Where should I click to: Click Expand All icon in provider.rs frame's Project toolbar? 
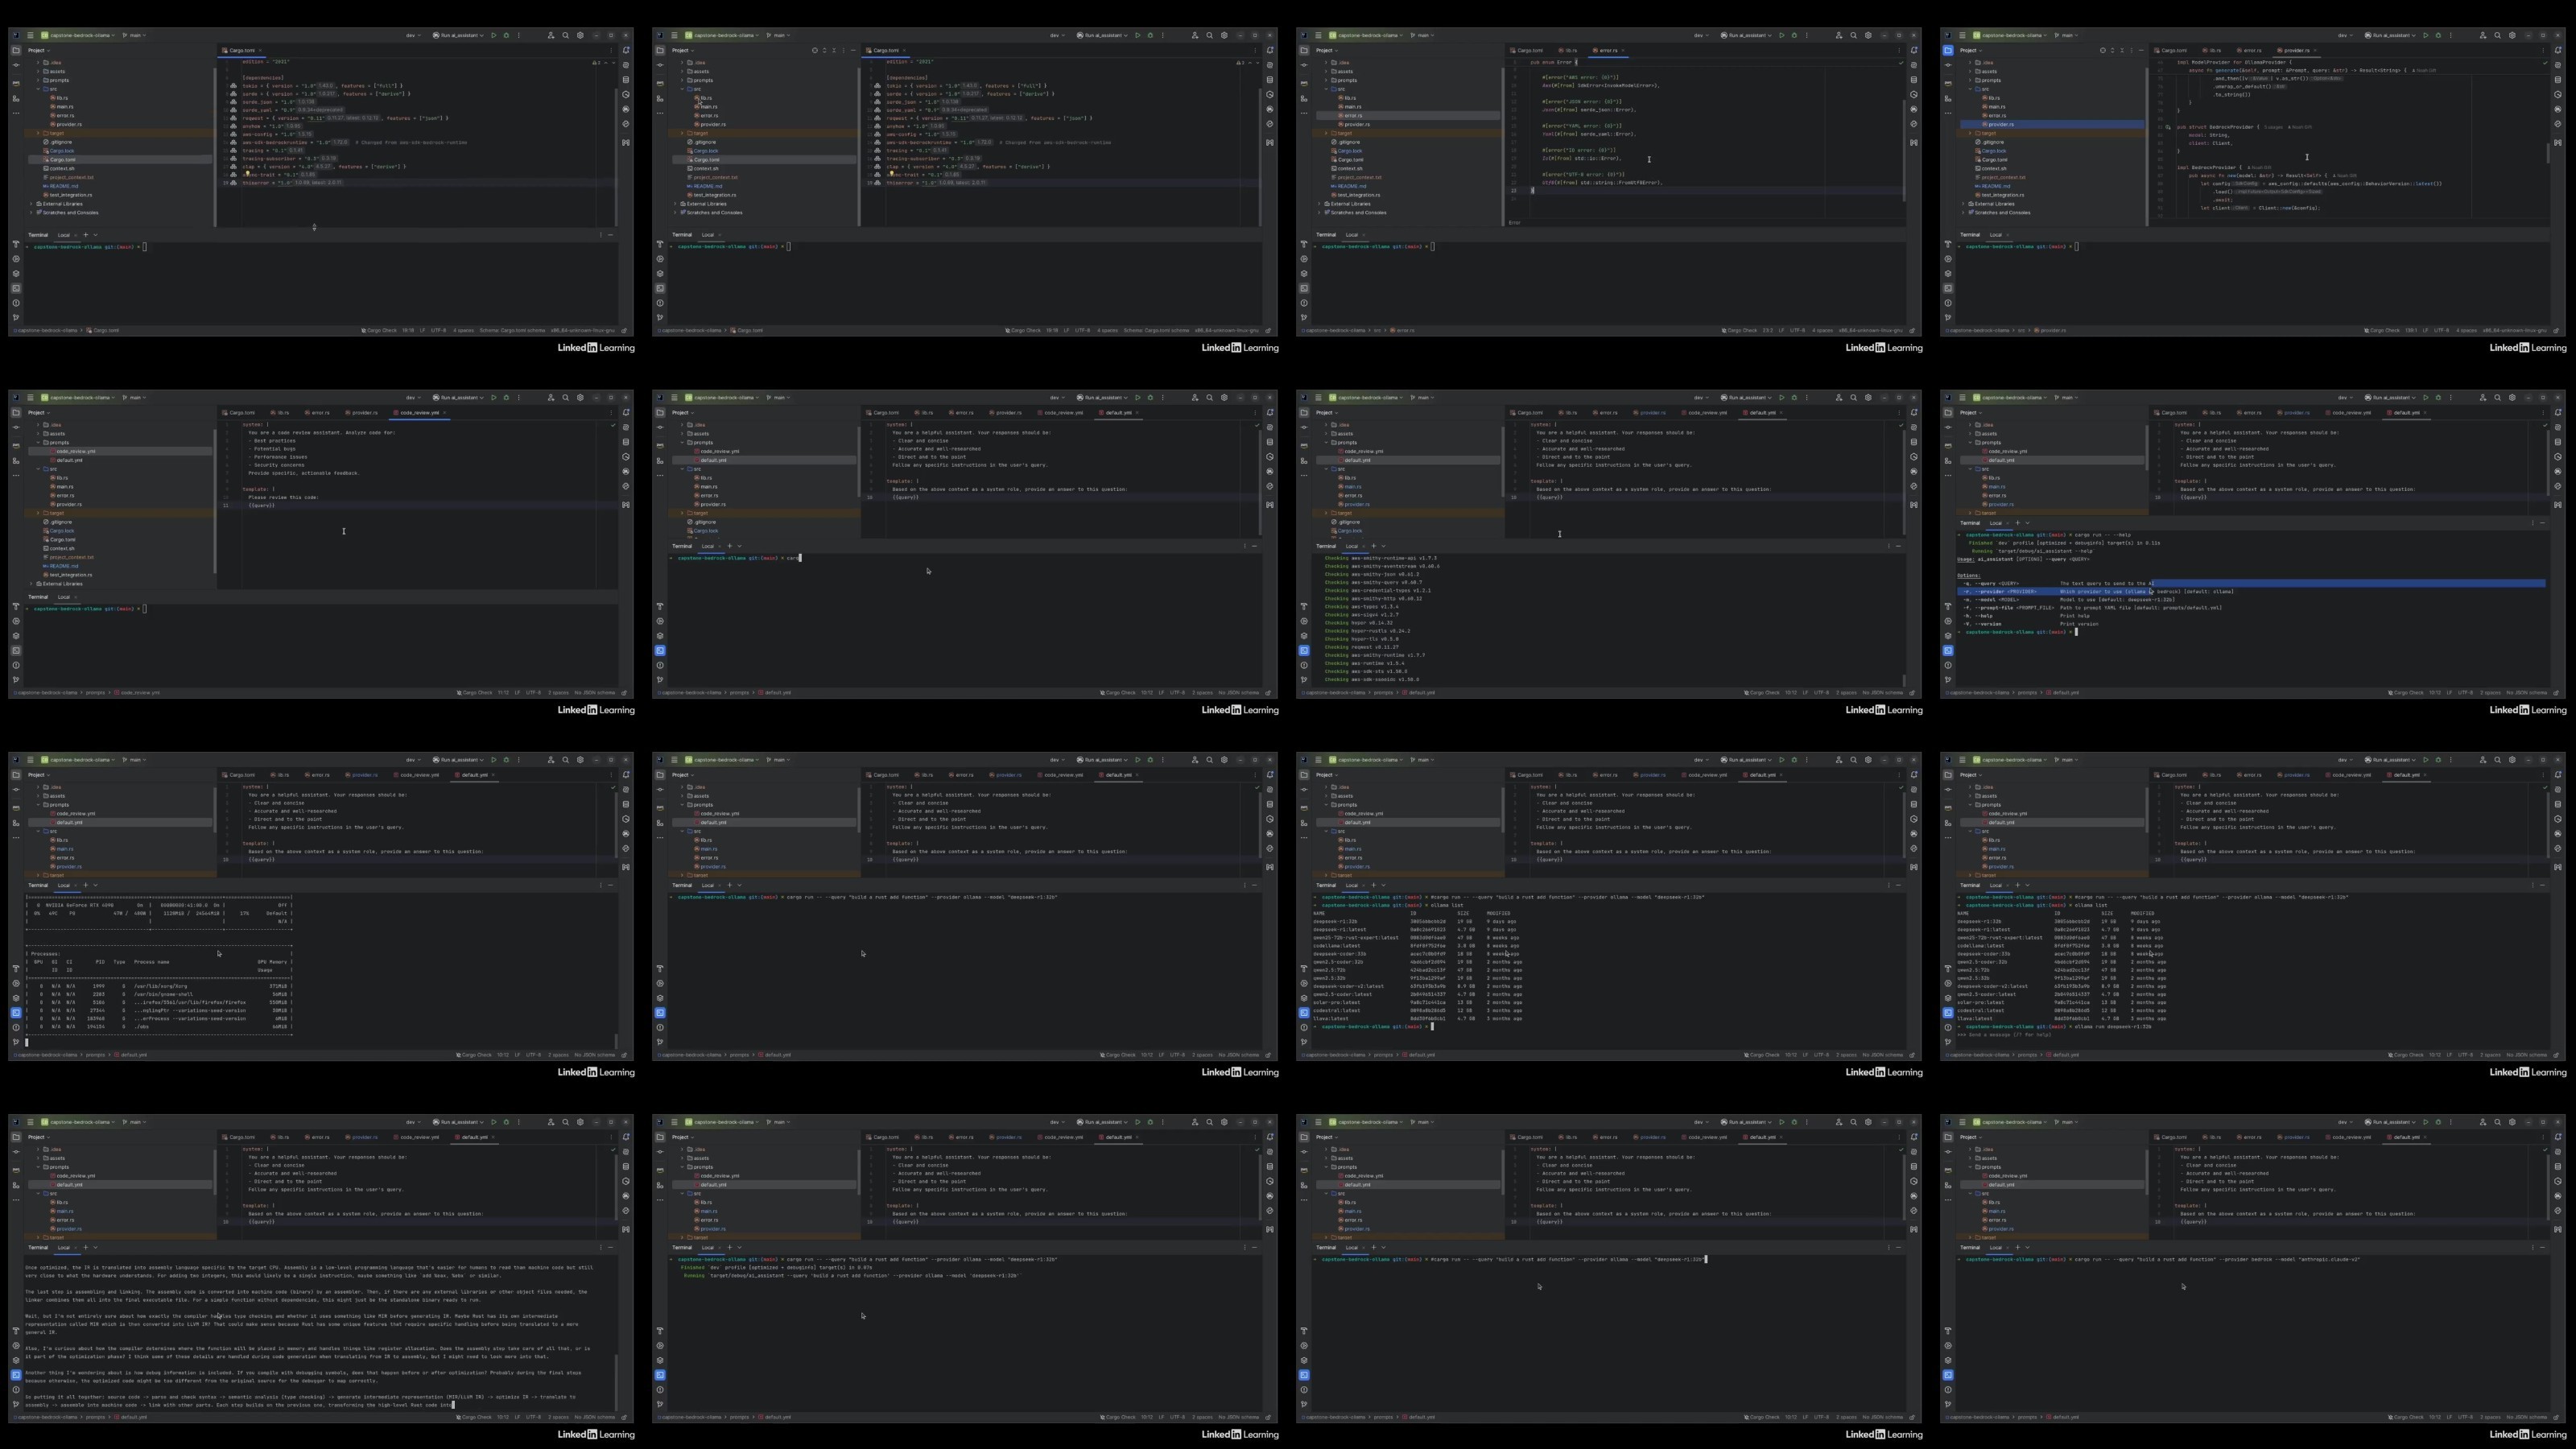point(2112,50)
